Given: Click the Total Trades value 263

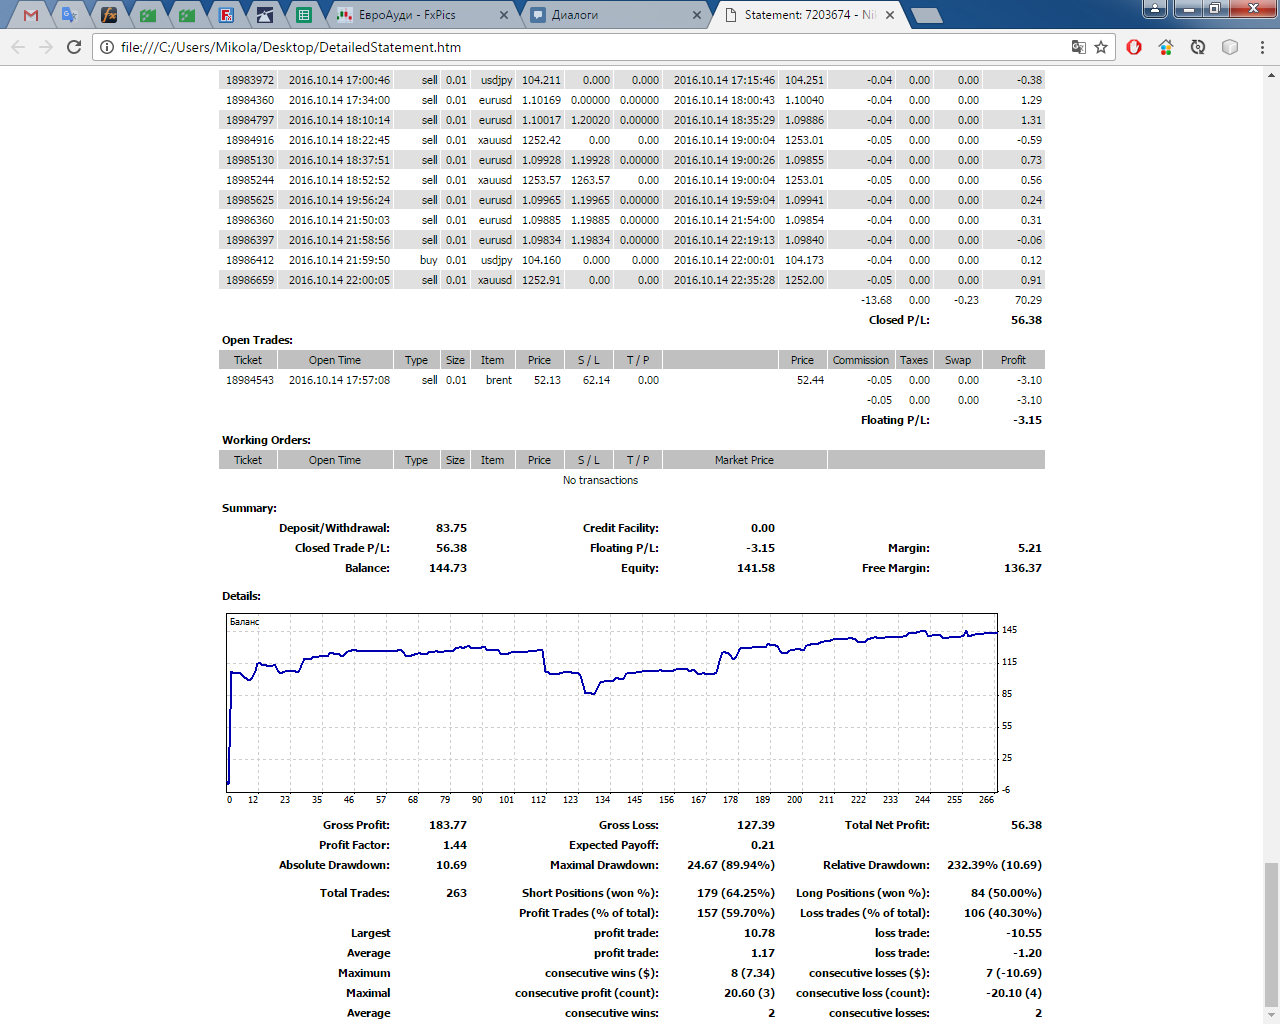Looking at the screenshot, I should point(456,893).
